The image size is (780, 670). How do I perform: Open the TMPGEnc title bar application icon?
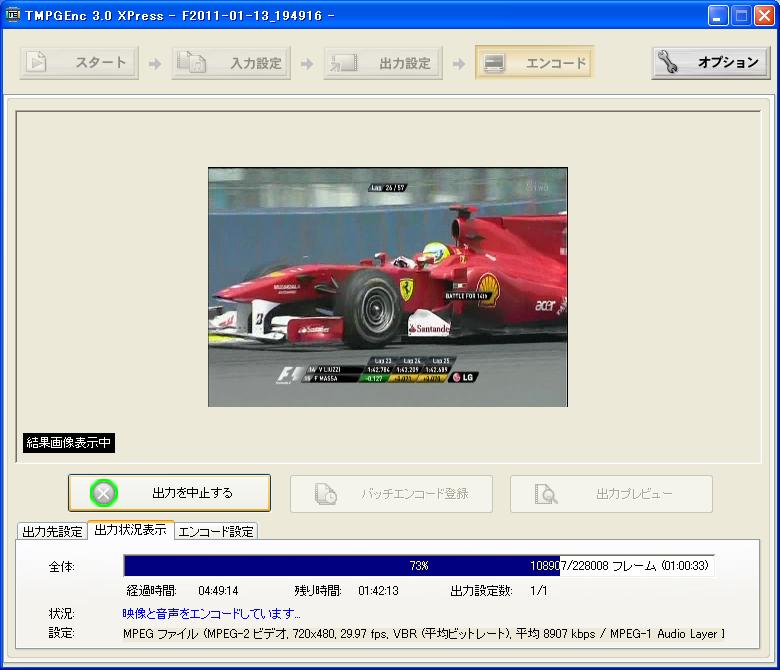(x=14, y=15)
